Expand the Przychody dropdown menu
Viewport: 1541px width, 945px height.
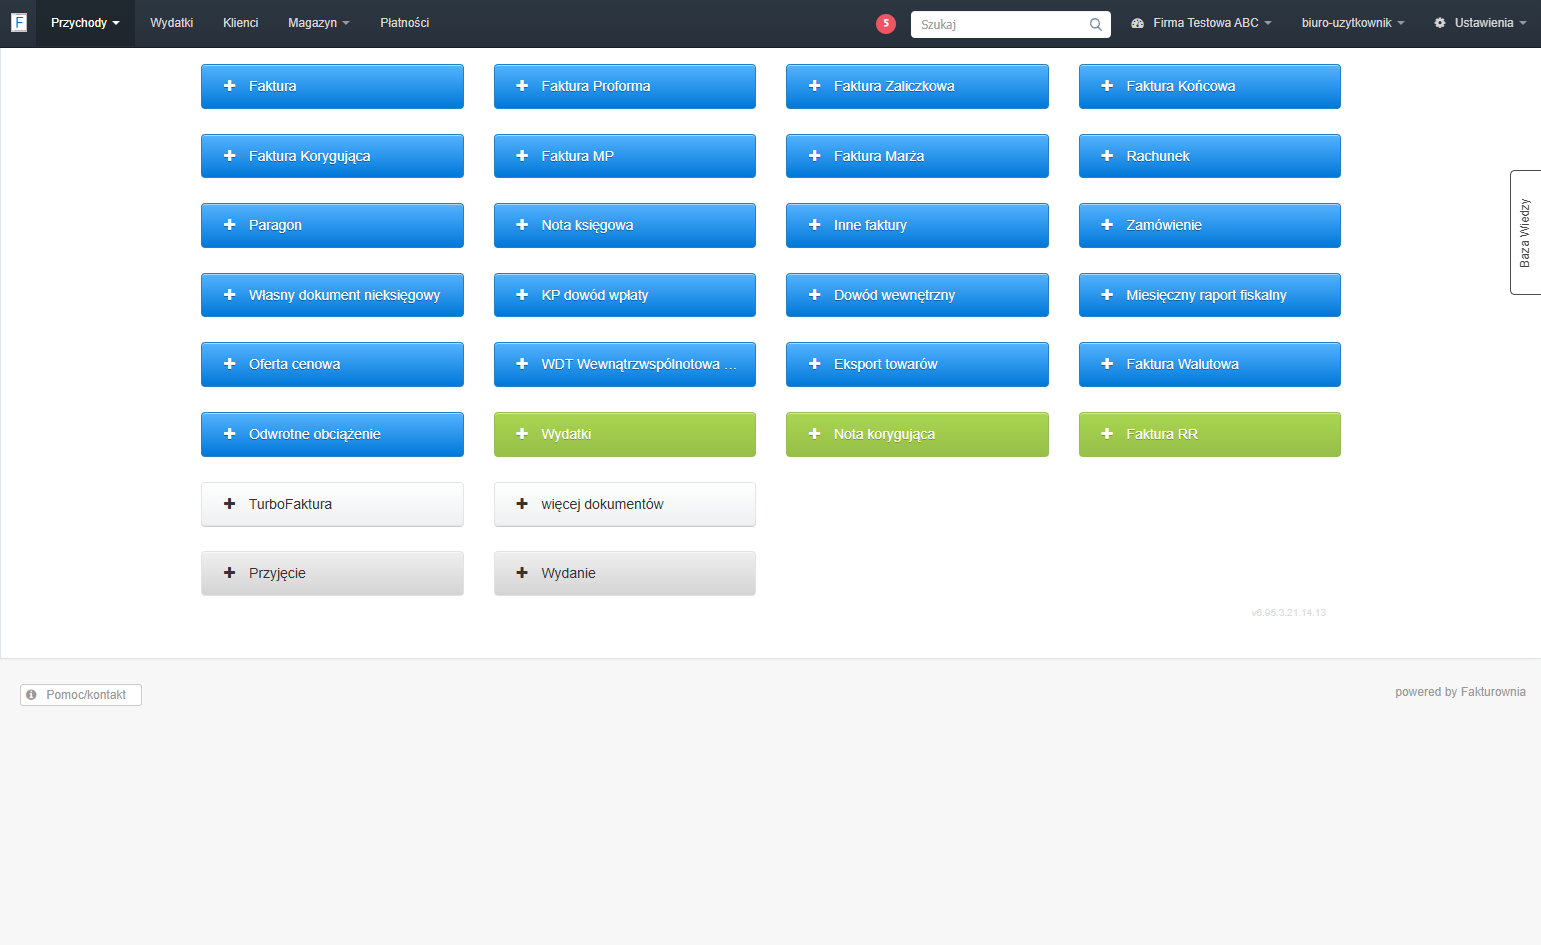(x=85, y=23)
